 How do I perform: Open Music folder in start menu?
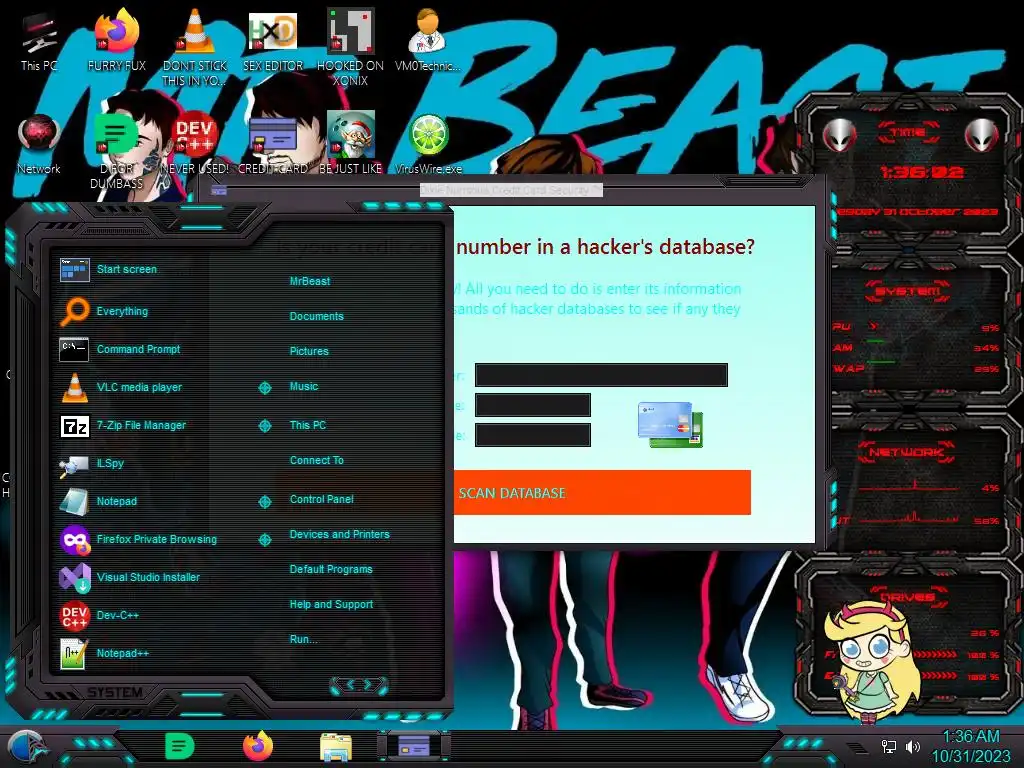(x=304, y=386)
